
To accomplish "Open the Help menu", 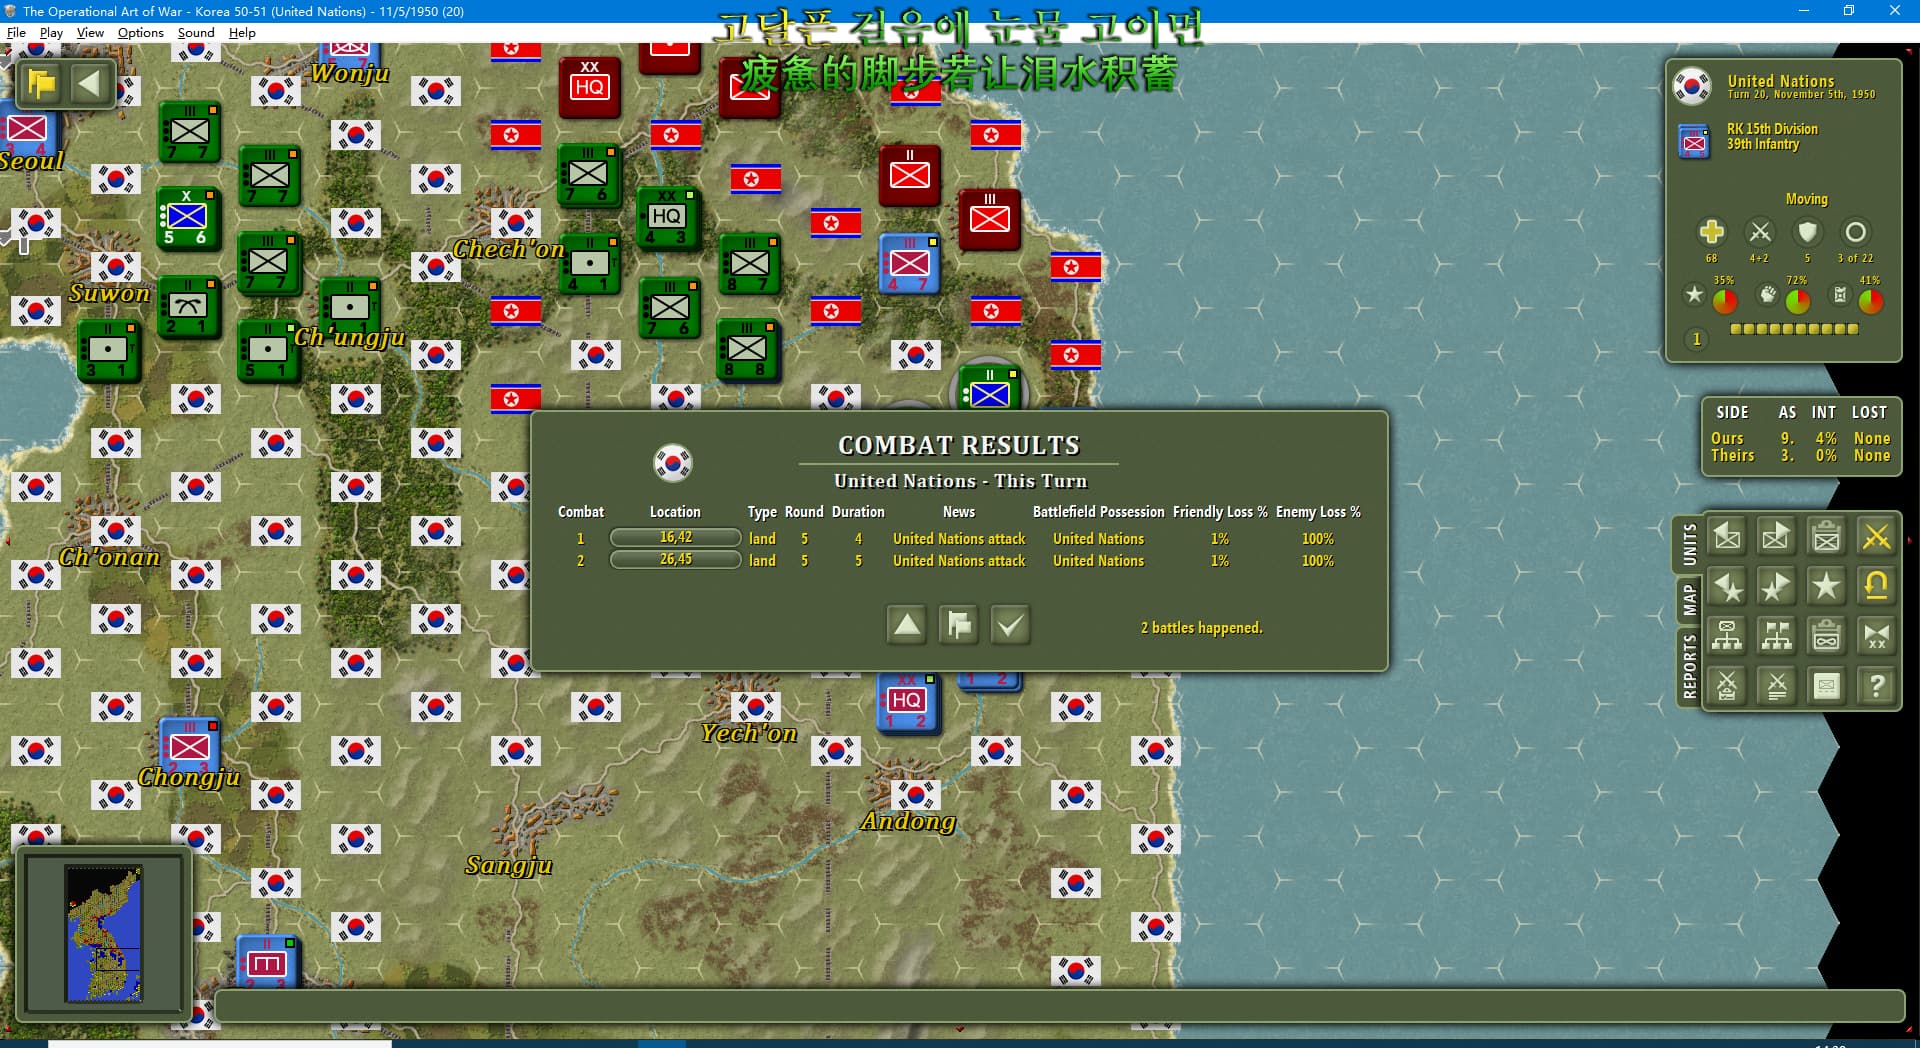I will click(242, 32).
